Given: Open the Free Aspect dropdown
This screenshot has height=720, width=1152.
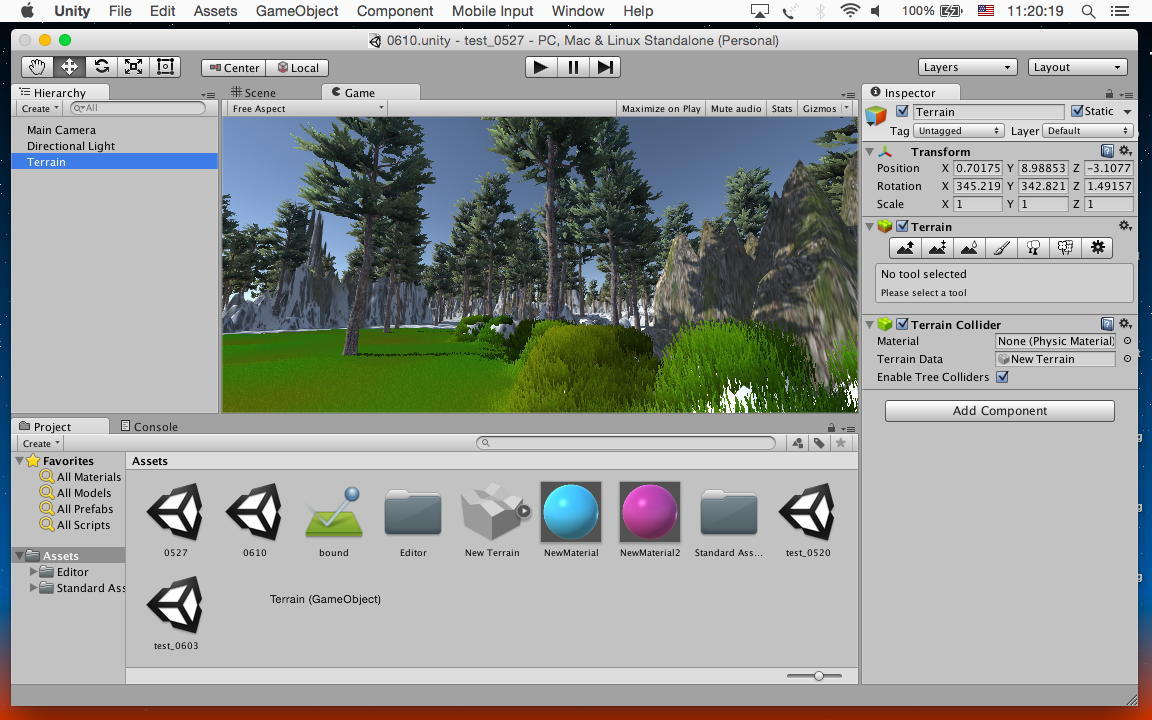Looking at the screenshot, I should (306, 108).
